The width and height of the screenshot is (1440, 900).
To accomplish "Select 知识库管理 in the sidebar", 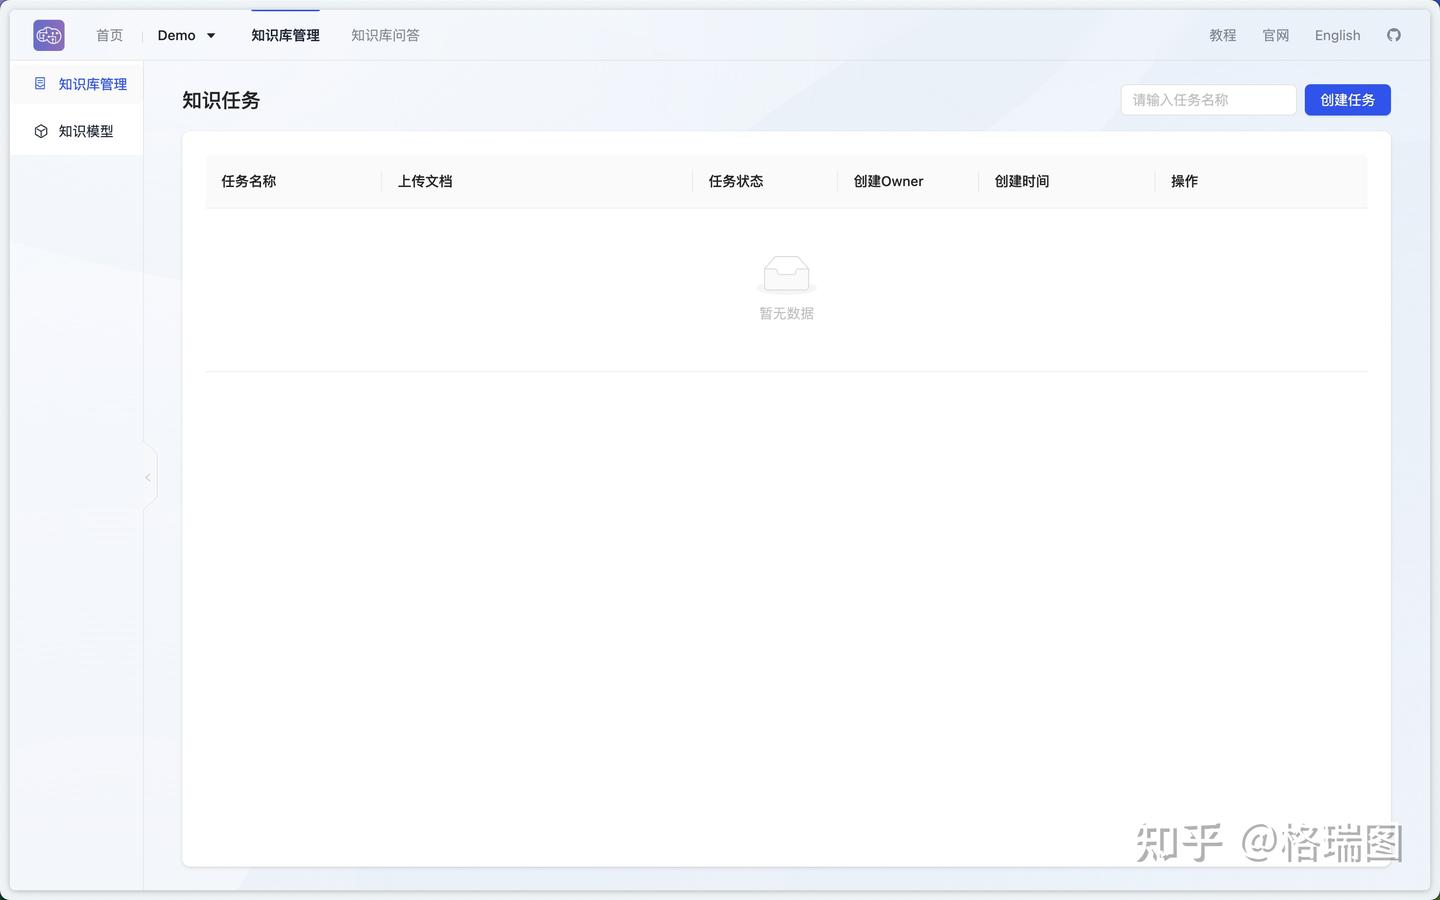I will point(92,84).
